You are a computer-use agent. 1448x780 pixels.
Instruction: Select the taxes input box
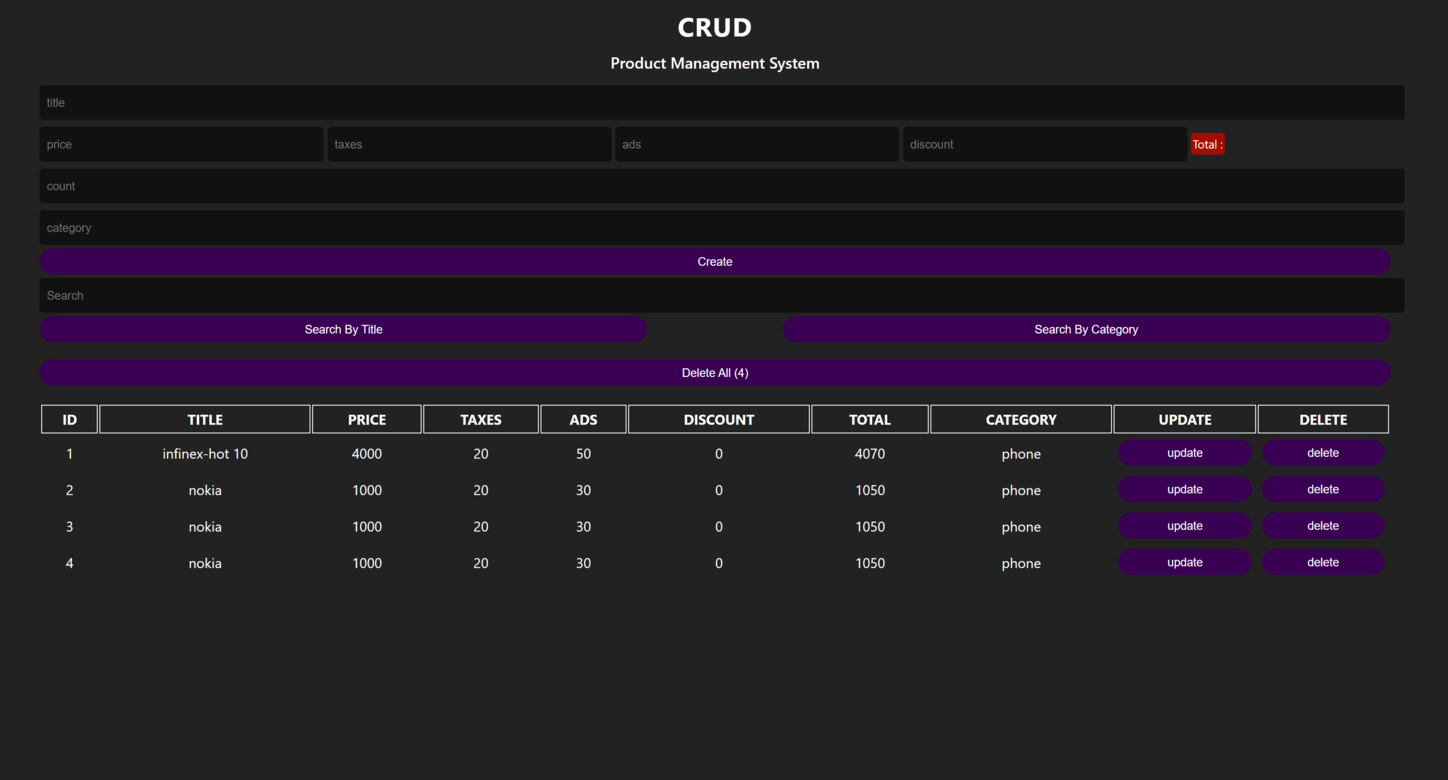(469, 144)
